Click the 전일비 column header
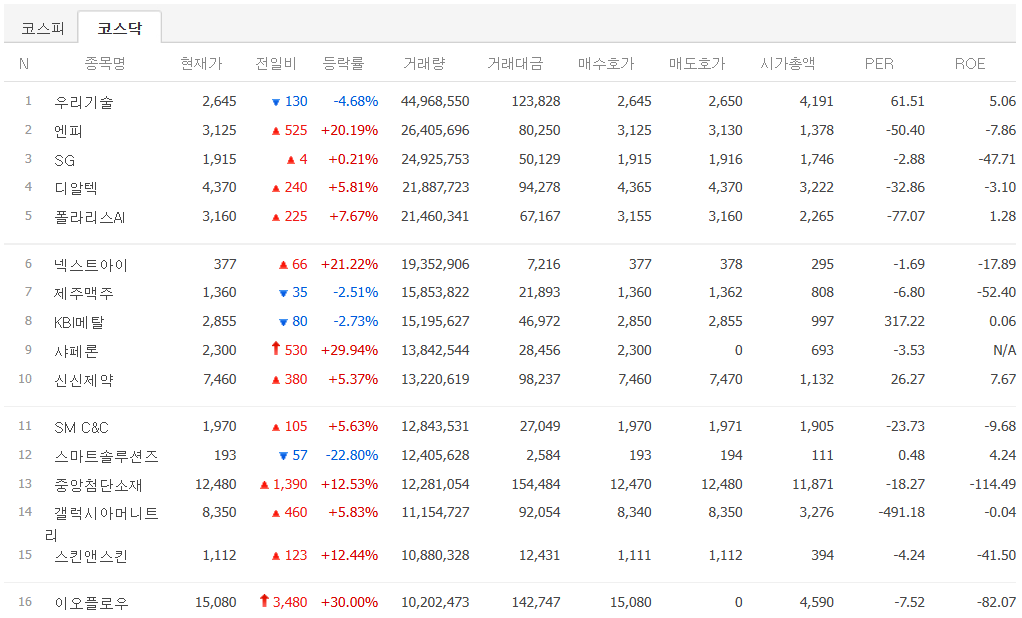This screenshot has height=618, width=1022. [x=276, y=63]
